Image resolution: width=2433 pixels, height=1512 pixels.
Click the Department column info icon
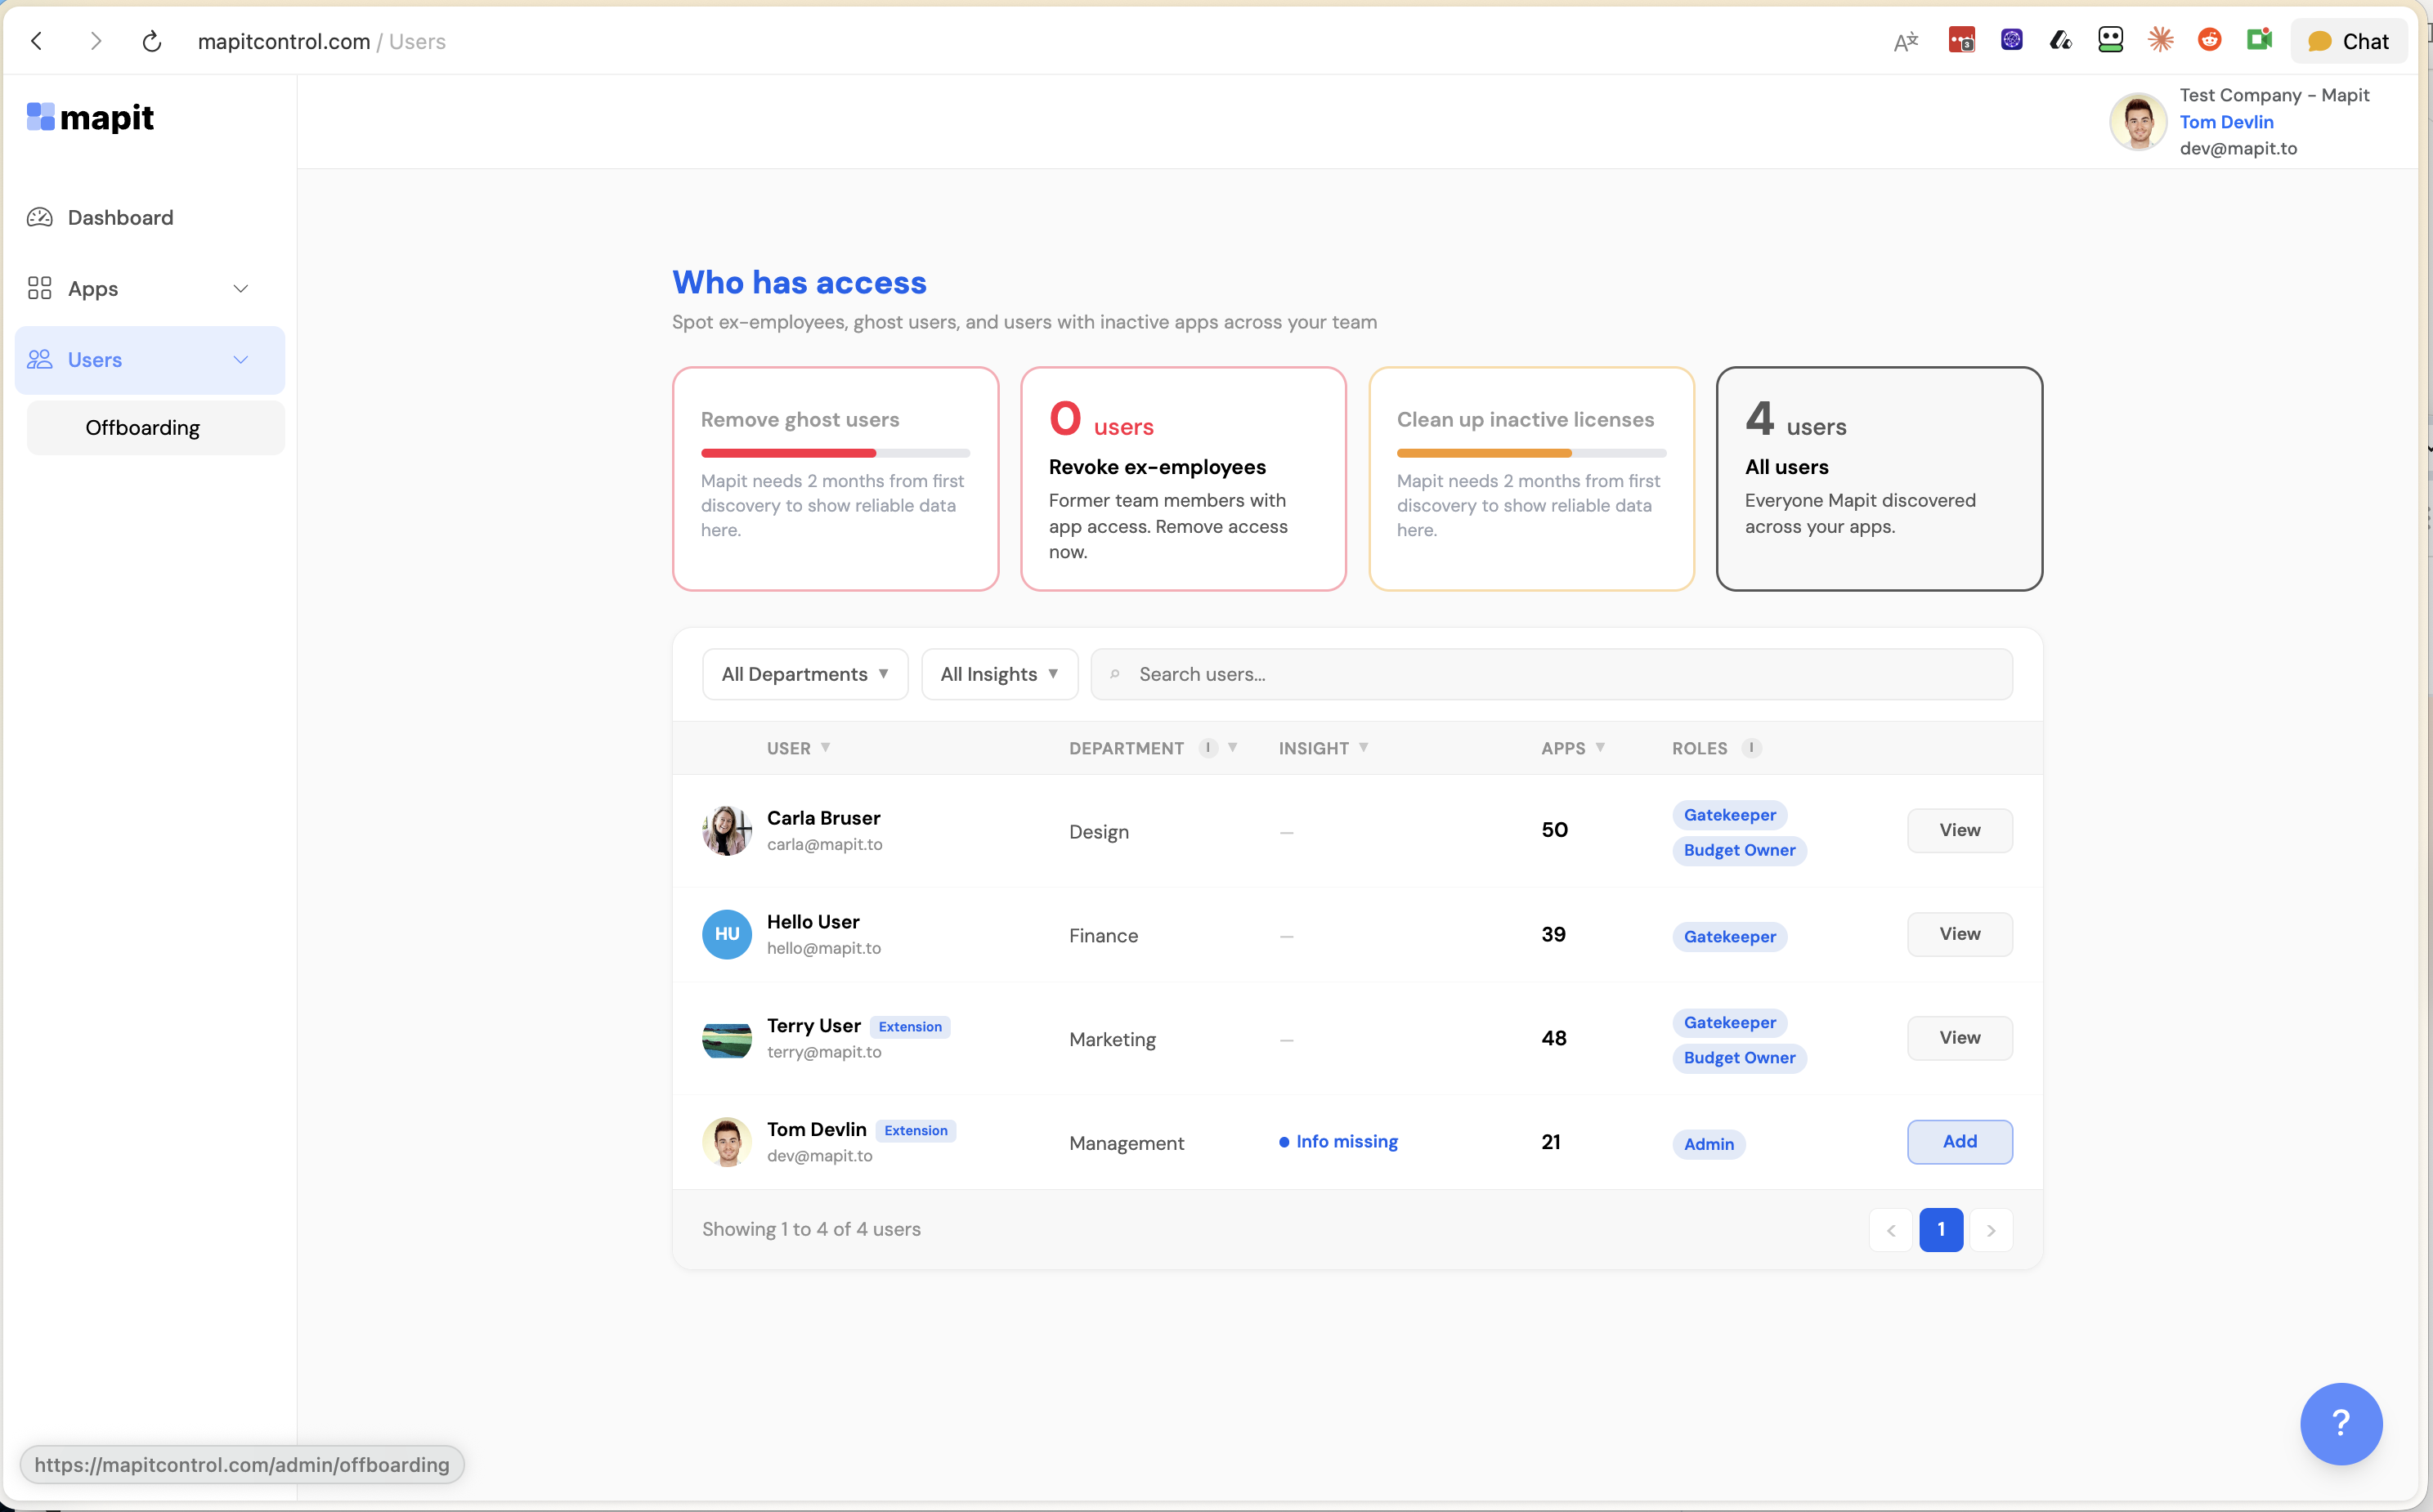coord(1208,748)
